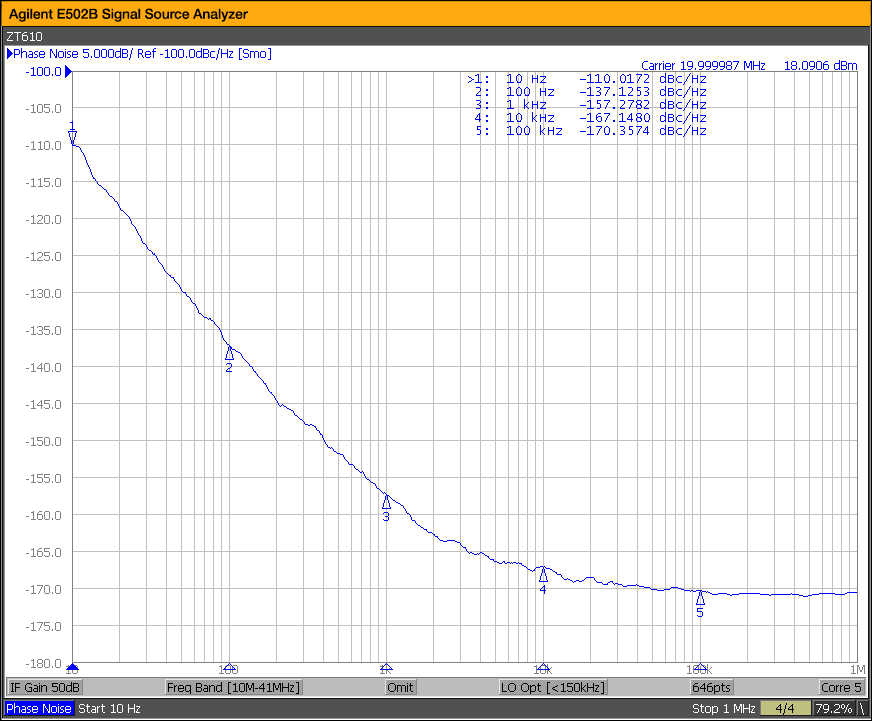
Task: Click the backslash icon in status bar corner
Action: pyautogui.click(x=862, y=708)
